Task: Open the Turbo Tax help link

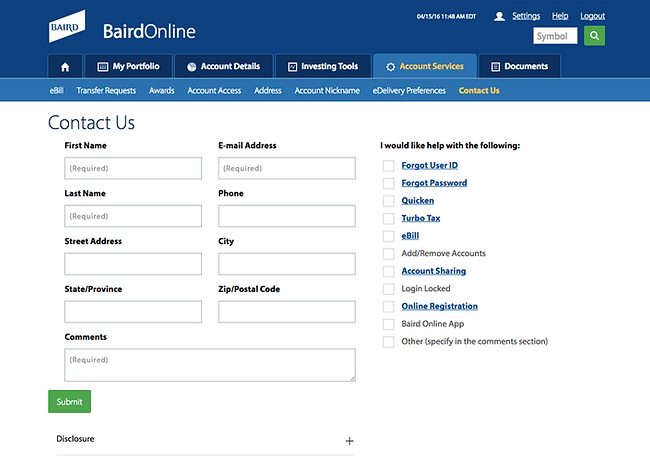Action: (421, 218)
